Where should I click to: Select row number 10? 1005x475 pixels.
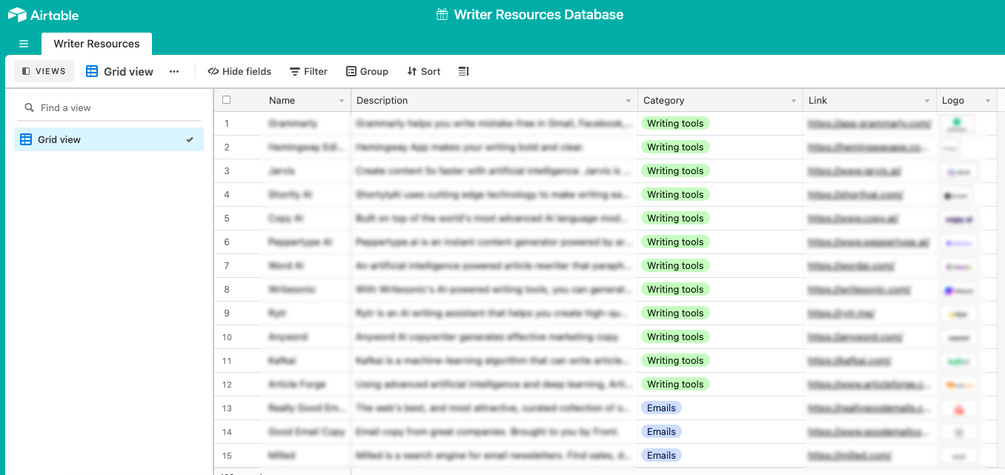pos(227,337)
